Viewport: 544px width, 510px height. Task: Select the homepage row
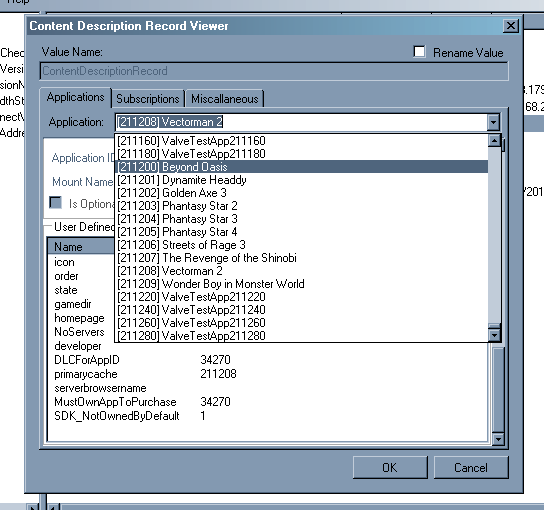pos(79,318)
